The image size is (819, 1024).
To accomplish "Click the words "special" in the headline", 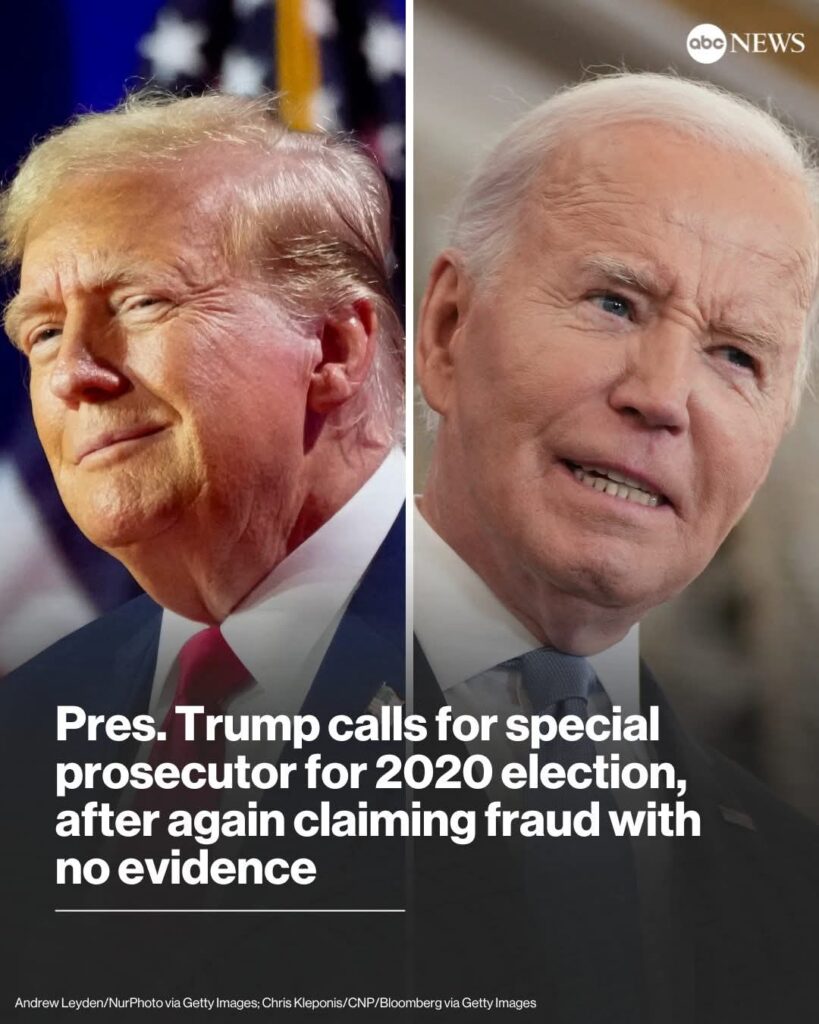I will (x=583, y=725).
